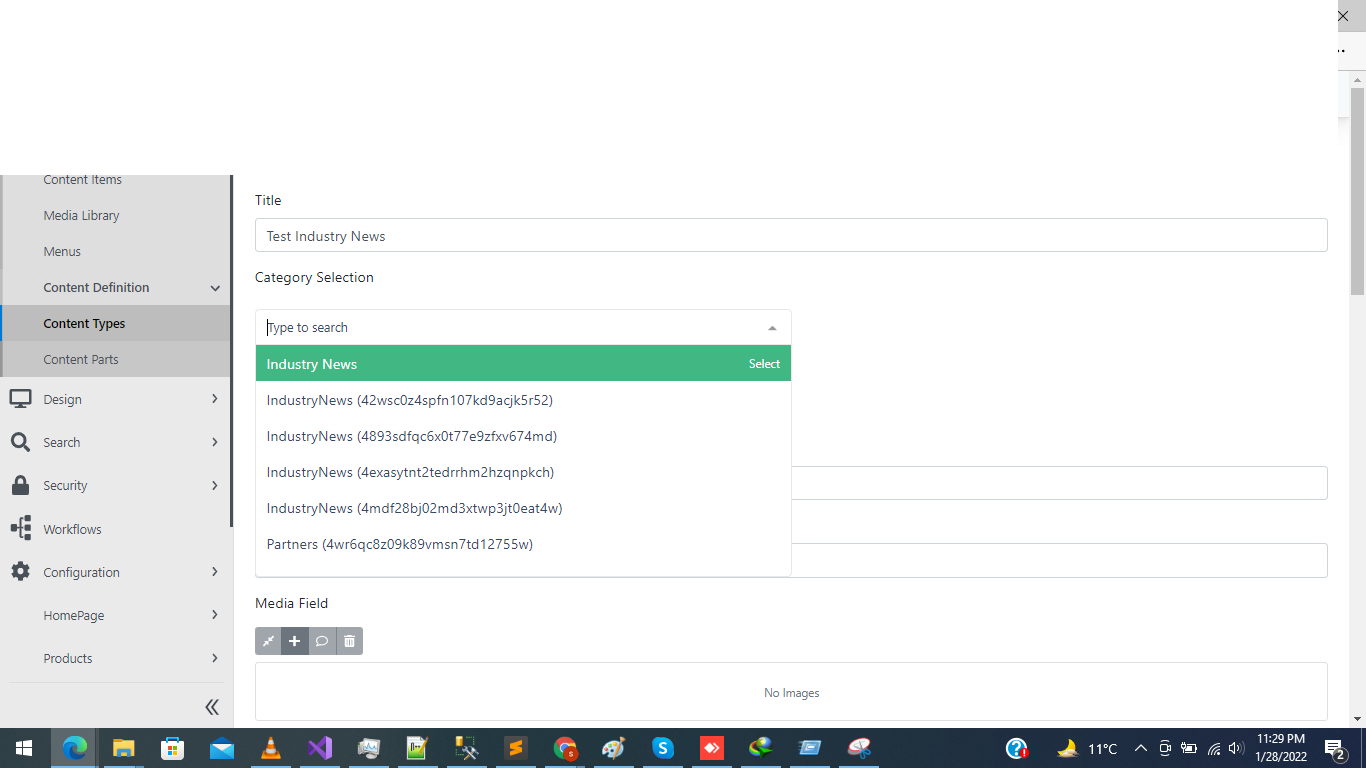Open Snipping tool from taskbar
This screenshot has width=1366, height=768.
859,748
